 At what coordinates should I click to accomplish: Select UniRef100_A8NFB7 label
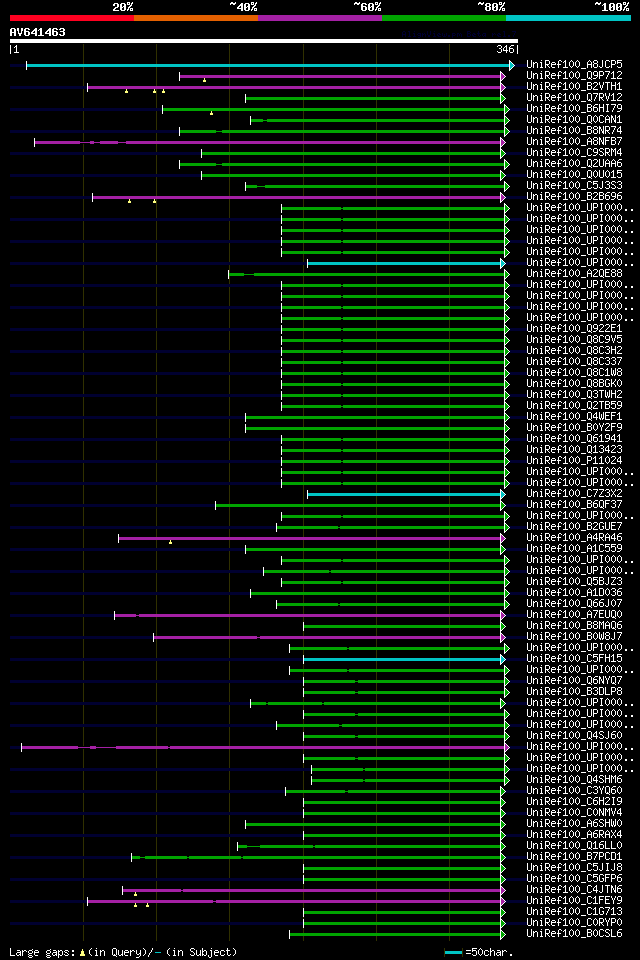pyautogui.click(x=574, y=141)
